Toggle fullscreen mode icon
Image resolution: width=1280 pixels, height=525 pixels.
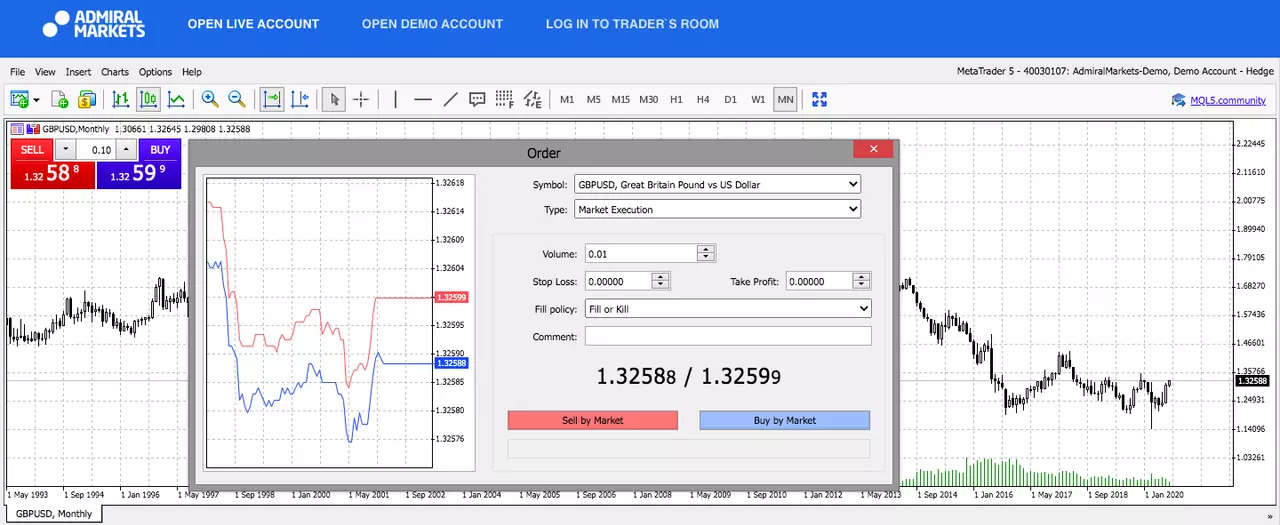click(x=820, y=99)
